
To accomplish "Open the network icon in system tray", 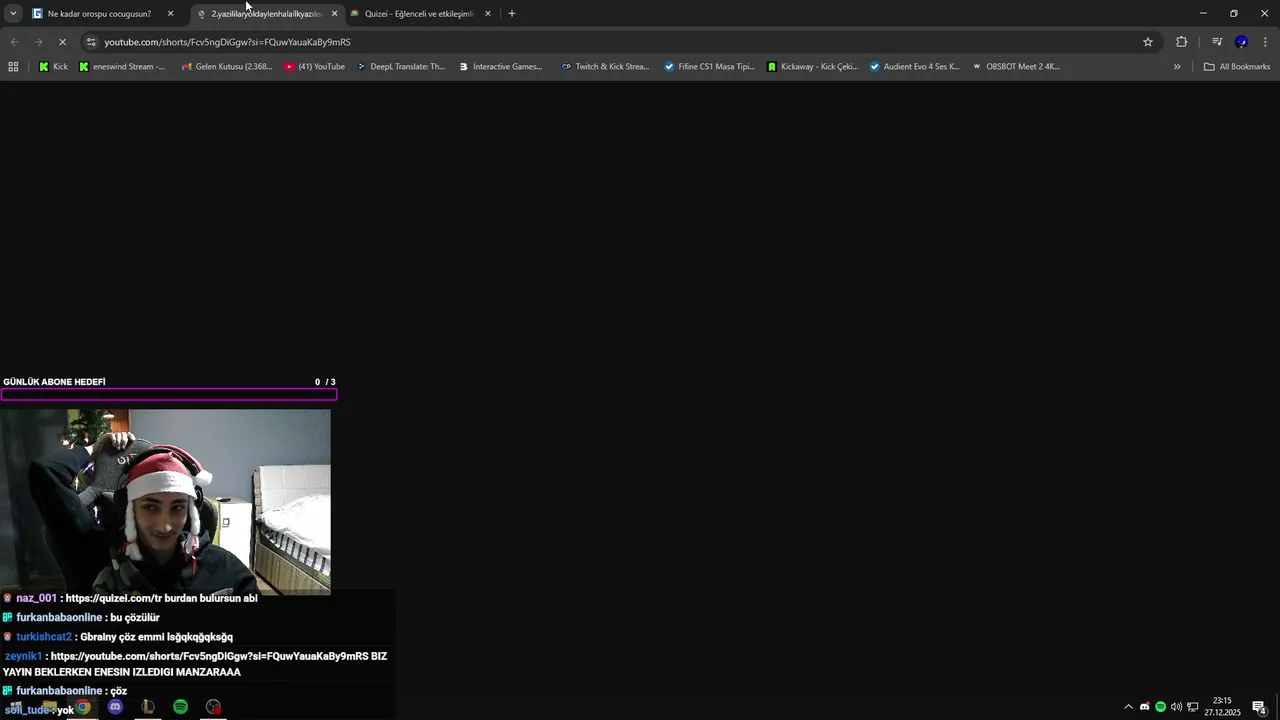I will 1192,707.
